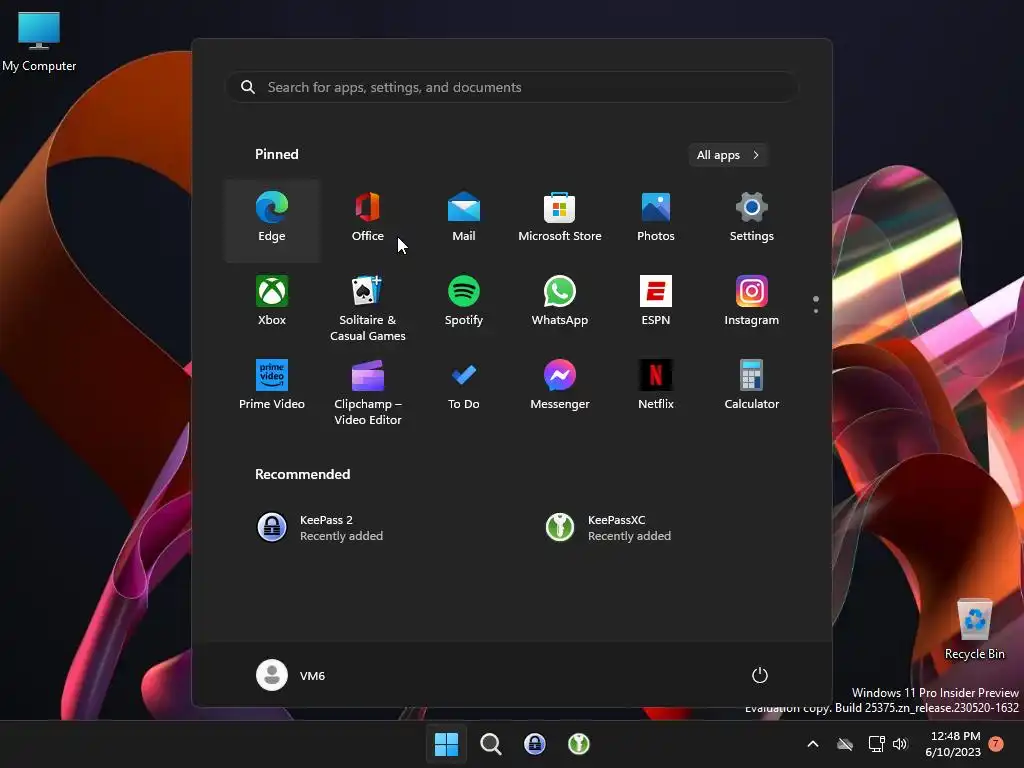Launch Prime Video
Viewport: 1024px width, 768px height.
tap(272, 388)
